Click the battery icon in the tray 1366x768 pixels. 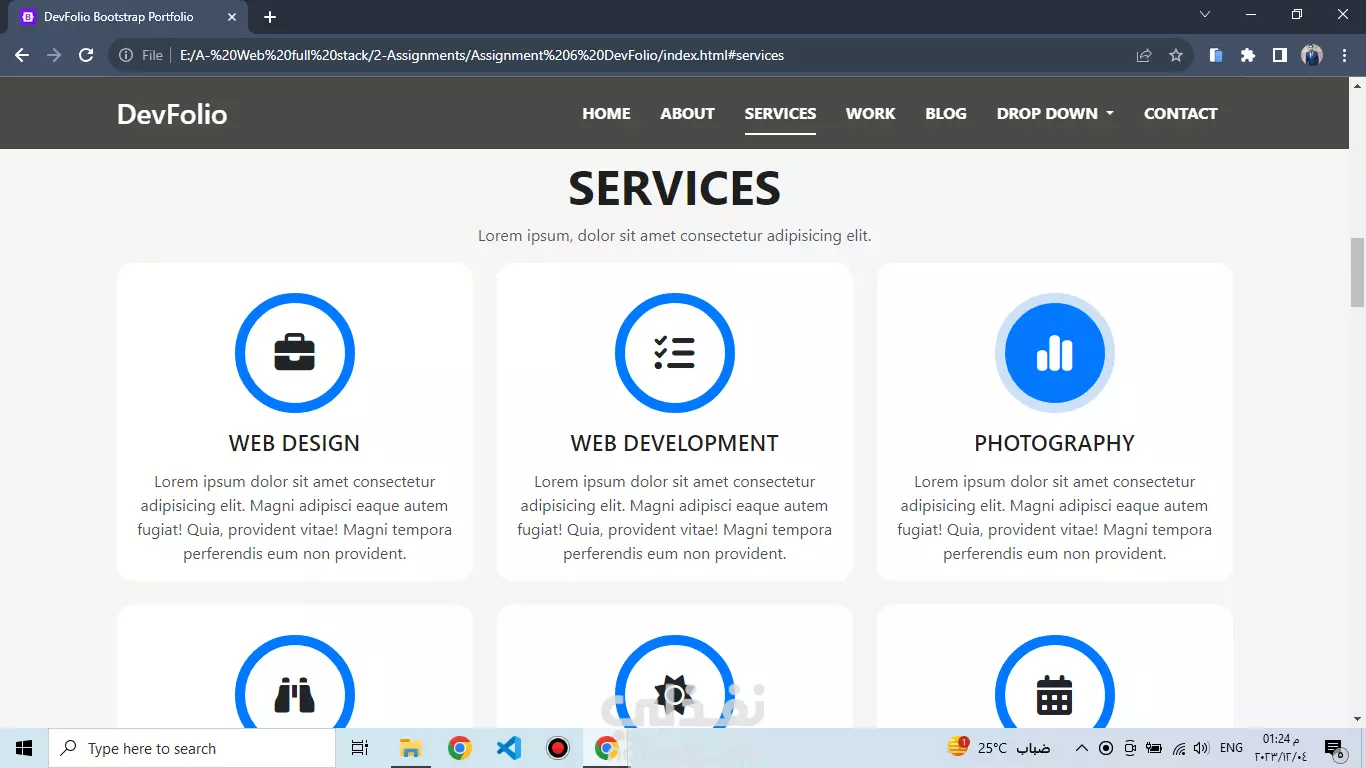tap(1154, 748)
